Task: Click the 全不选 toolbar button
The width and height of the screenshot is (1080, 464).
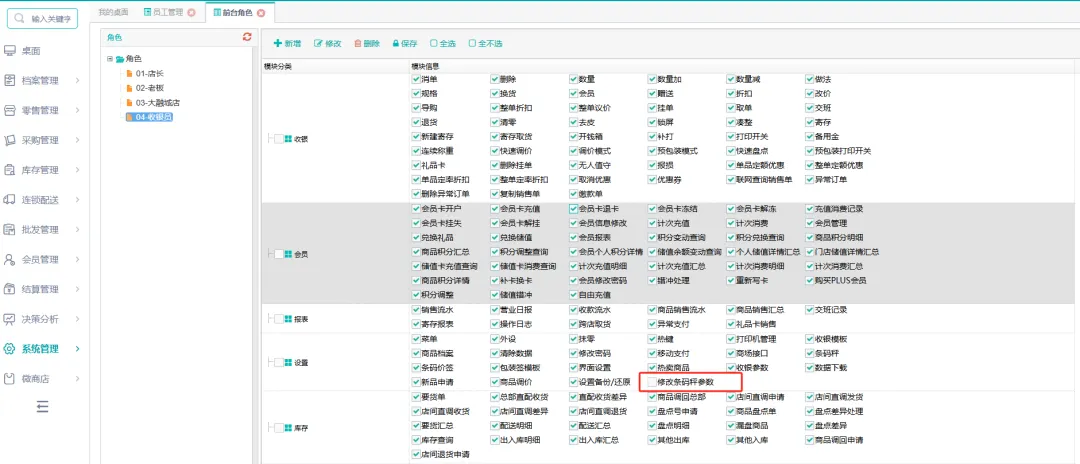Action: (x=486, y=43)
